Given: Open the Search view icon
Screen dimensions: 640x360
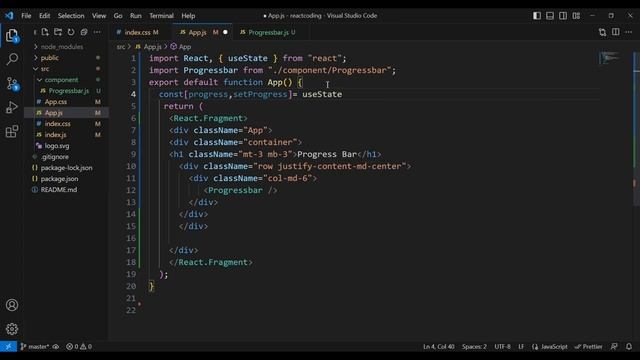Looking at the screenshot, I should (12, 59).
